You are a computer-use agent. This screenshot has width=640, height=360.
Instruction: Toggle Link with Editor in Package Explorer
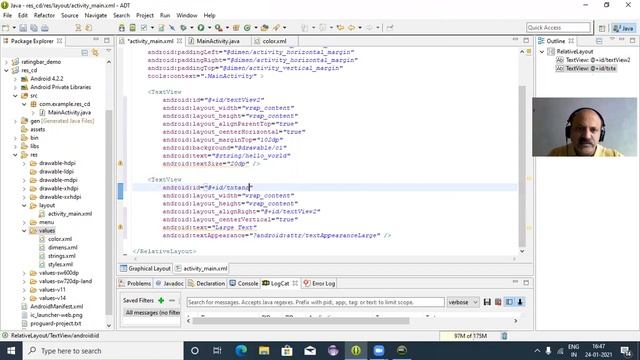pyautogui.click(x=96, y=53)
